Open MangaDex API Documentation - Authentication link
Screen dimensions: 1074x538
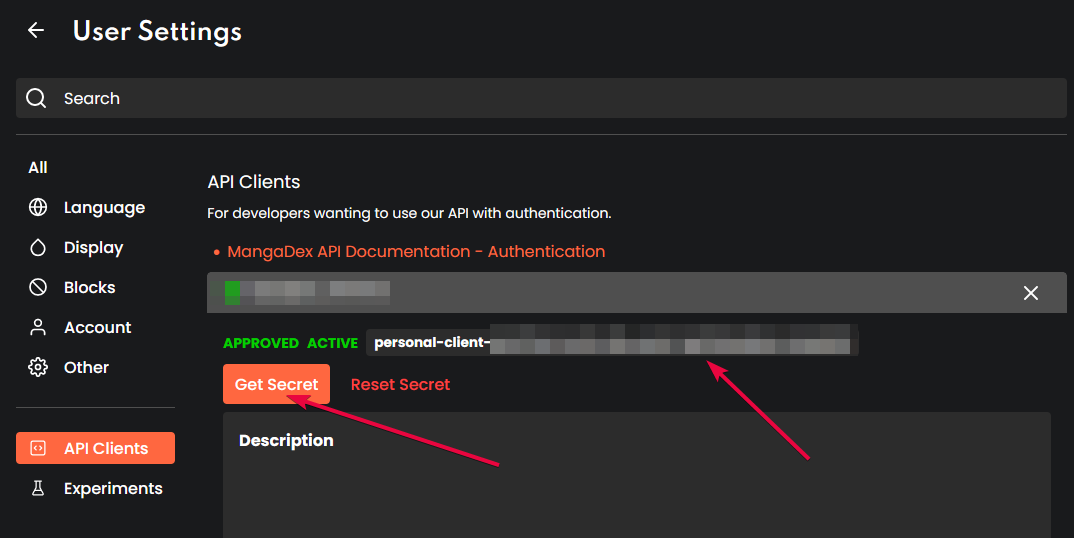tap(416, 252)
